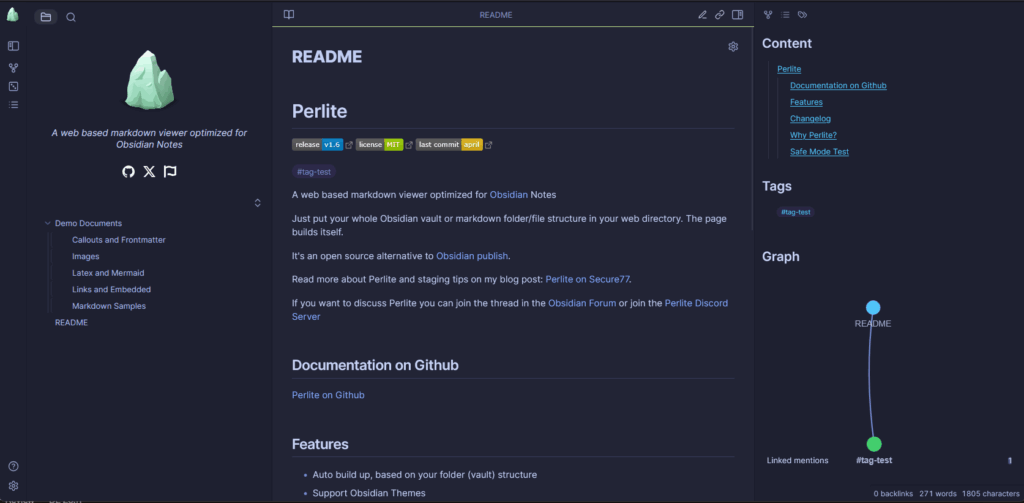Toggle the right sidebar panel
The image size is (1024, 503).
point(737,15)
